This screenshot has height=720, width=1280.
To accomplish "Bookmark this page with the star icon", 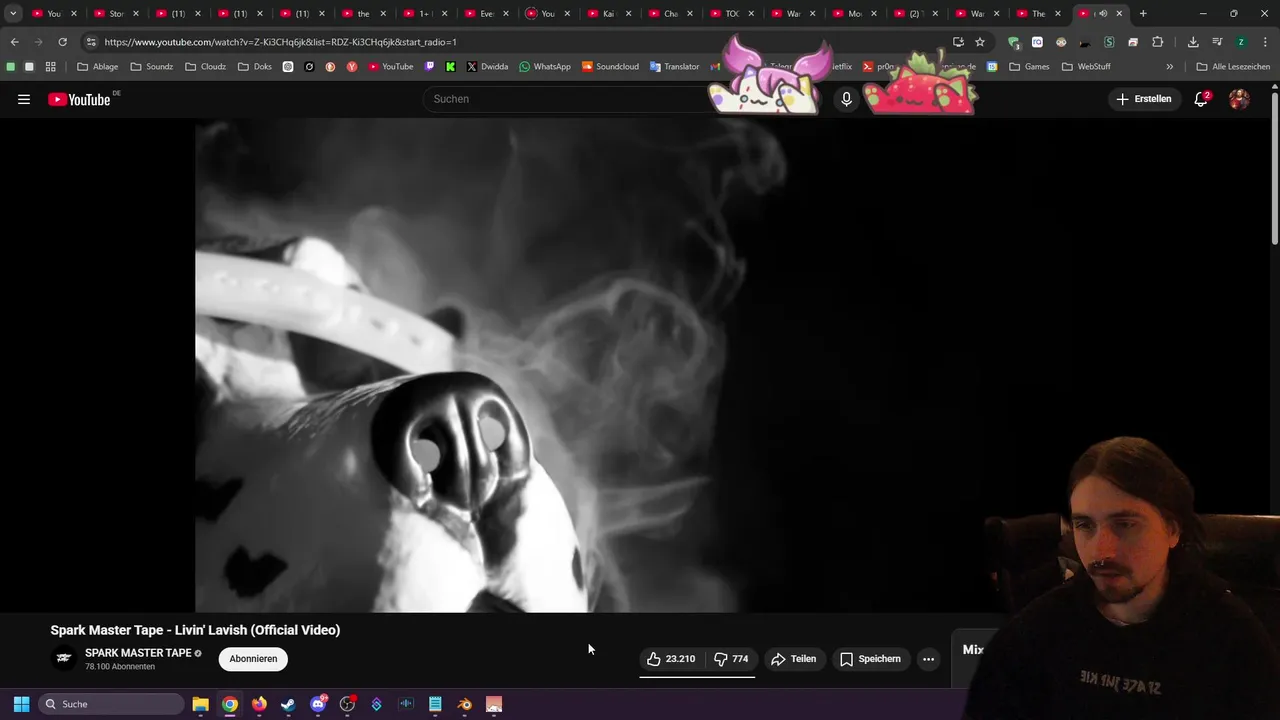I will coord(980,42).
